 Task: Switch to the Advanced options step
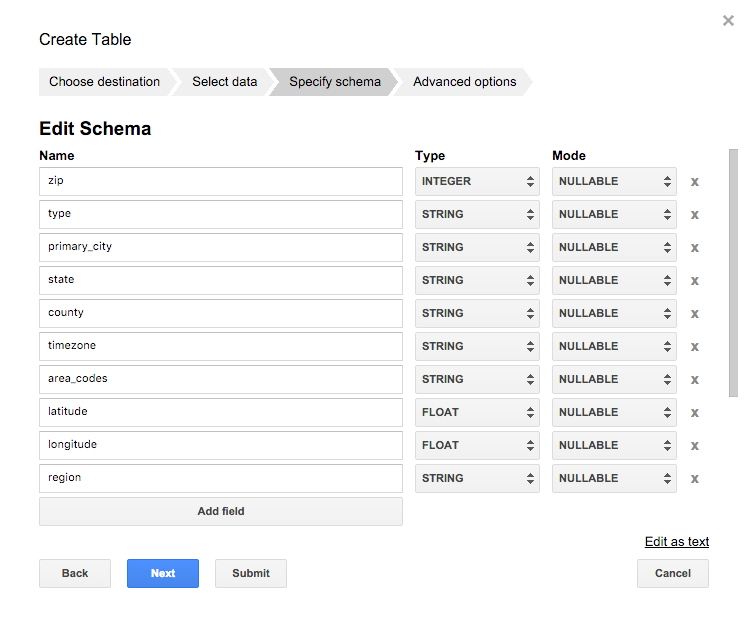click(x=464, y=82)
